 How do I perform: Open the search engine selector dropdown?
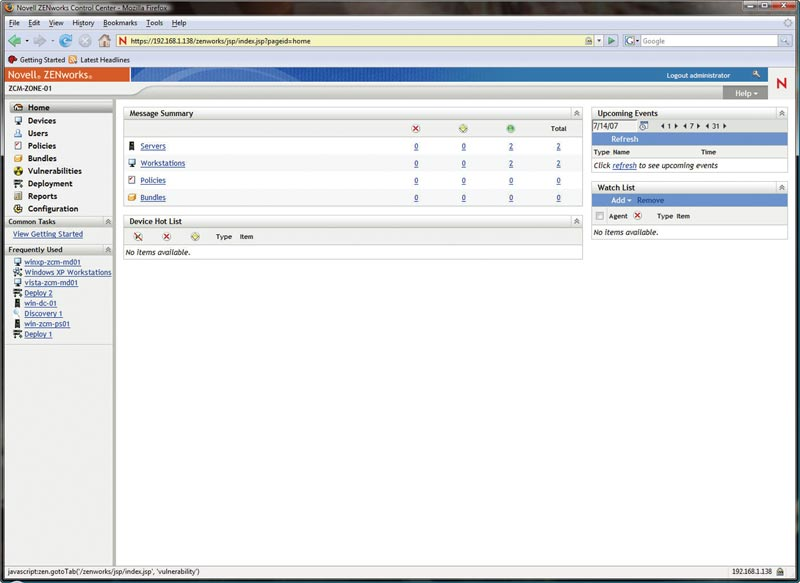[632, 41]
